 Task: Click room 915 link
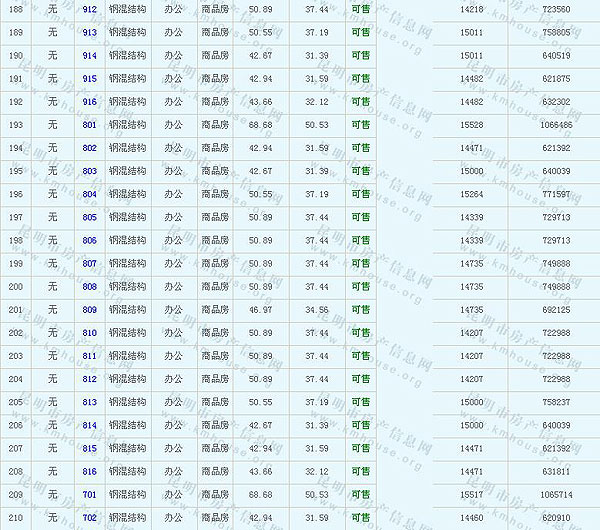90,78
